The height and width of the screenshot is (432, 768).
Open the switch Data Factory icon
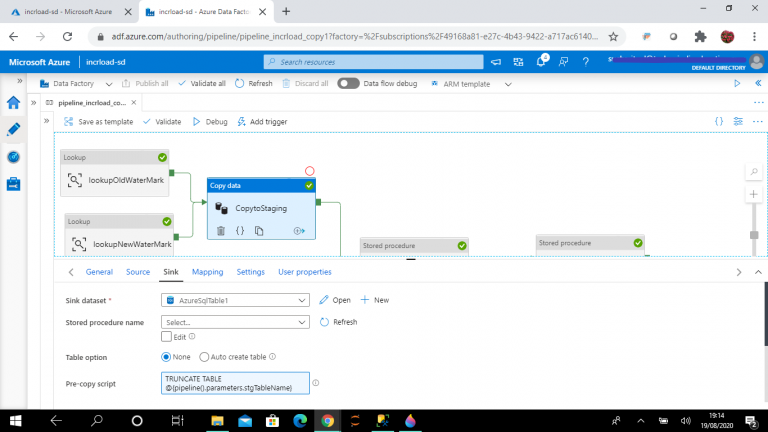[x=518, y=62]
